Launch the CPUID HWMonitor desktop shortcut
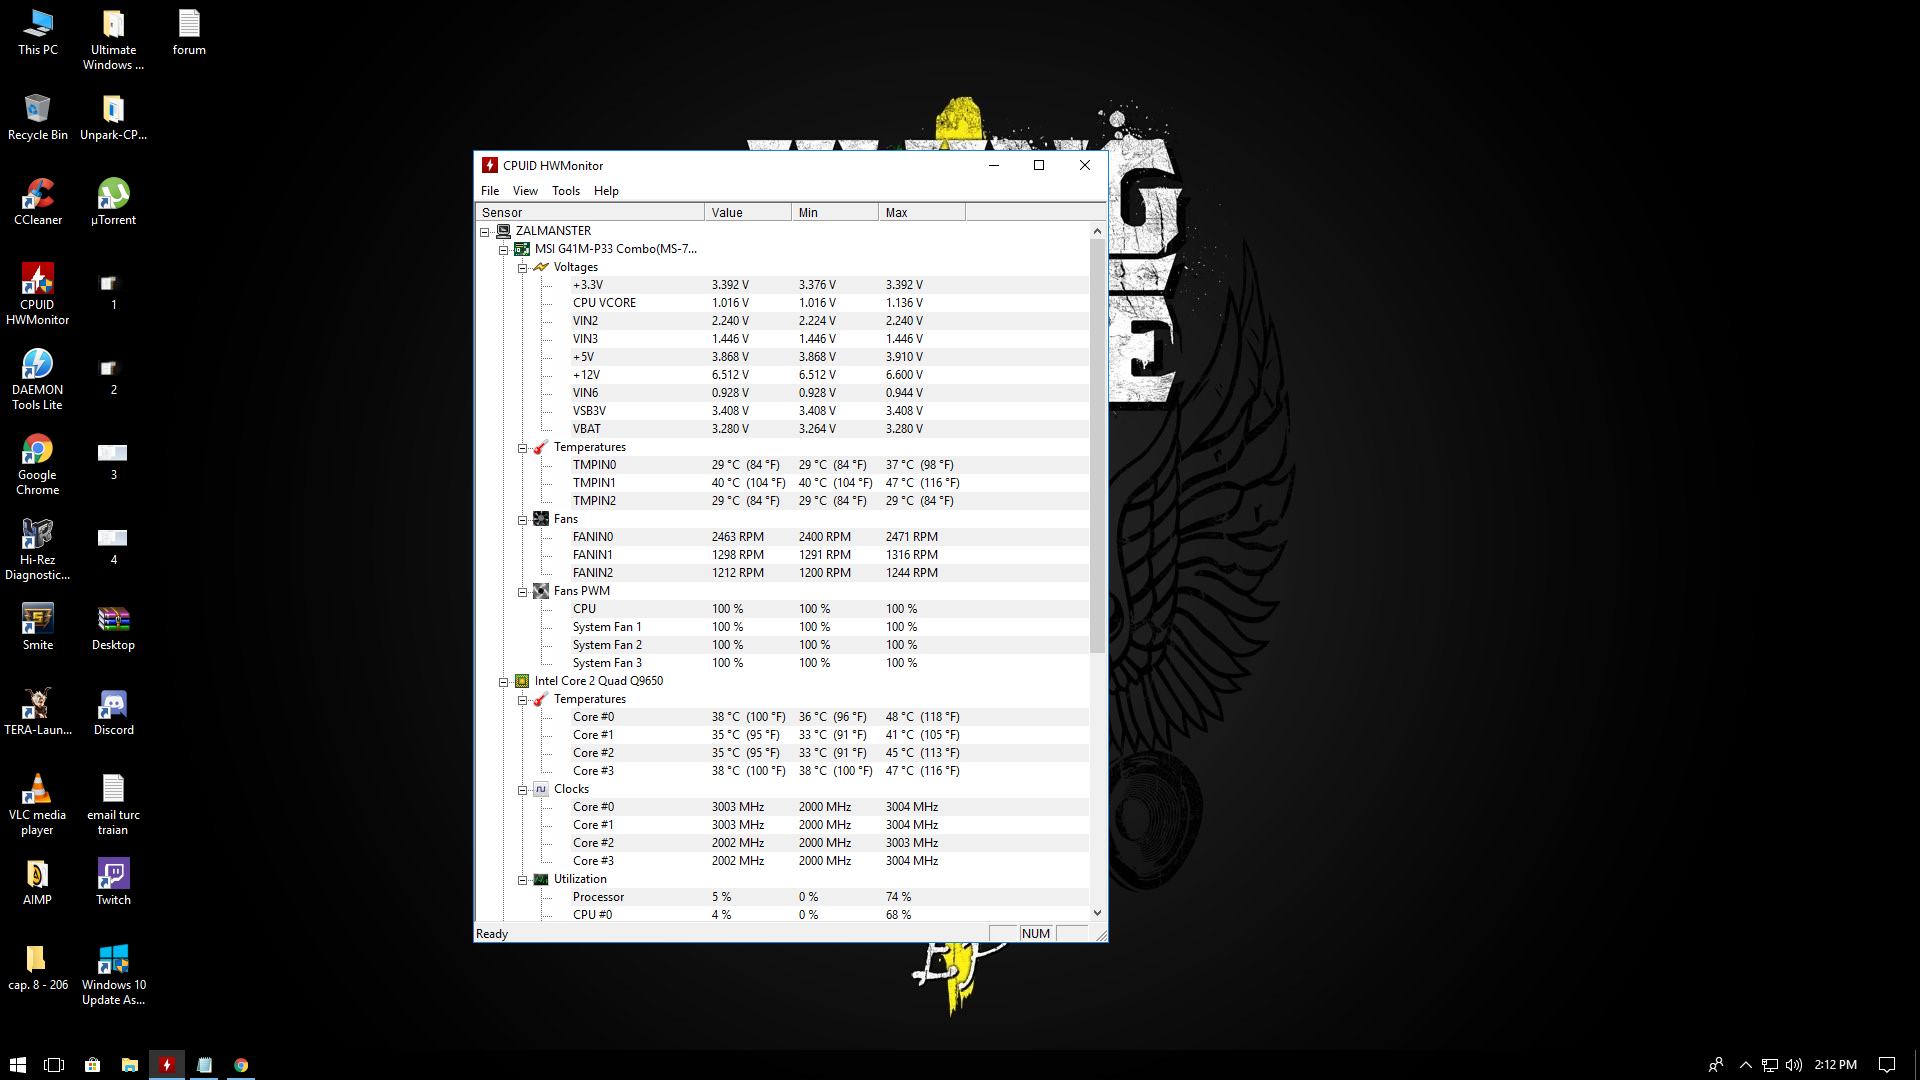 coord(38,294)
